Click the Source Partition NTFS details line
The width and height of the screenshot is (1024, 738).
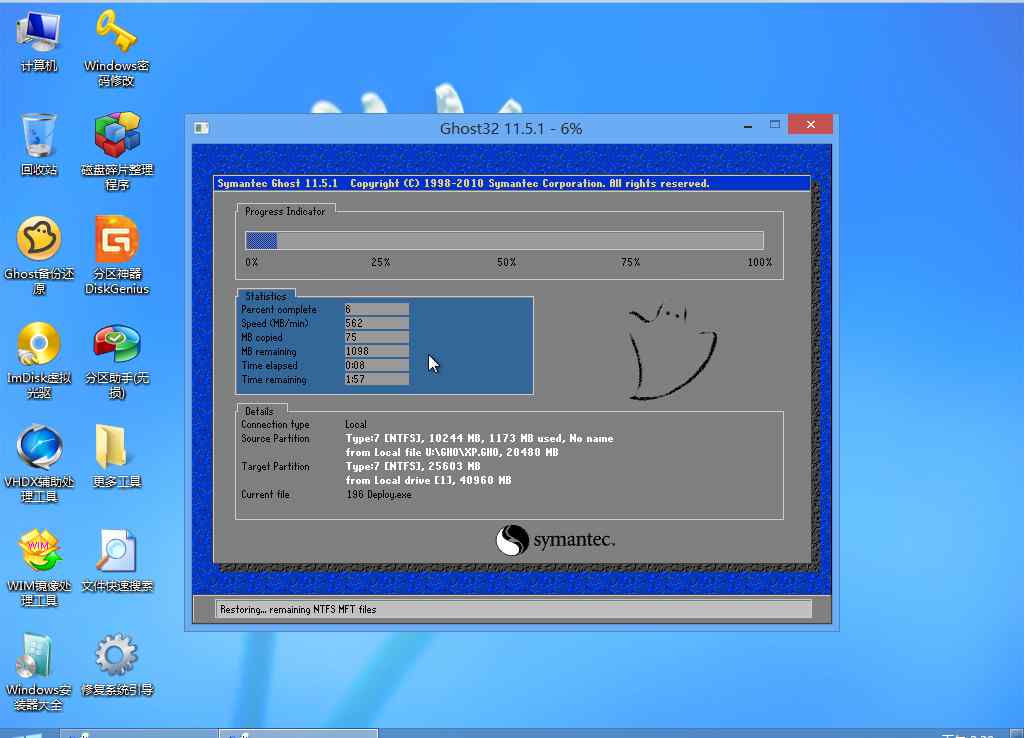click(479, 439)
